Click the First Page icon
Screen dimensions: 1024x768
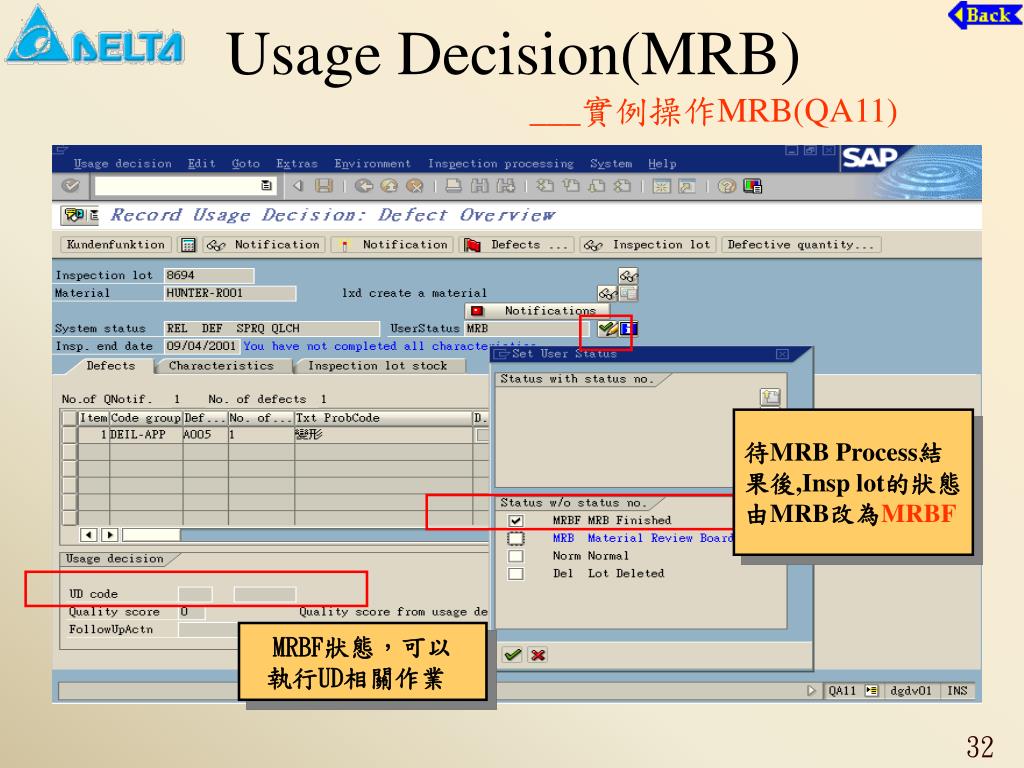click(x=545, y=186)
